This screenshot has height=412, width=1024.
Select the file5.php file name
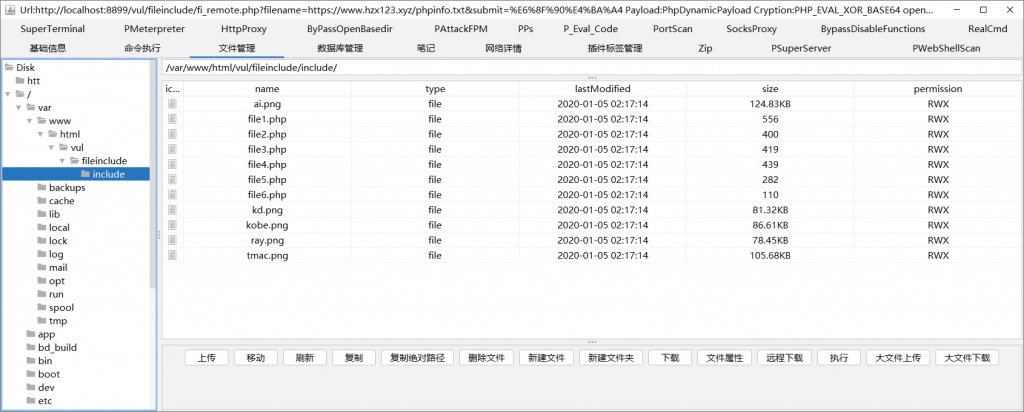(x=267, y=180)
